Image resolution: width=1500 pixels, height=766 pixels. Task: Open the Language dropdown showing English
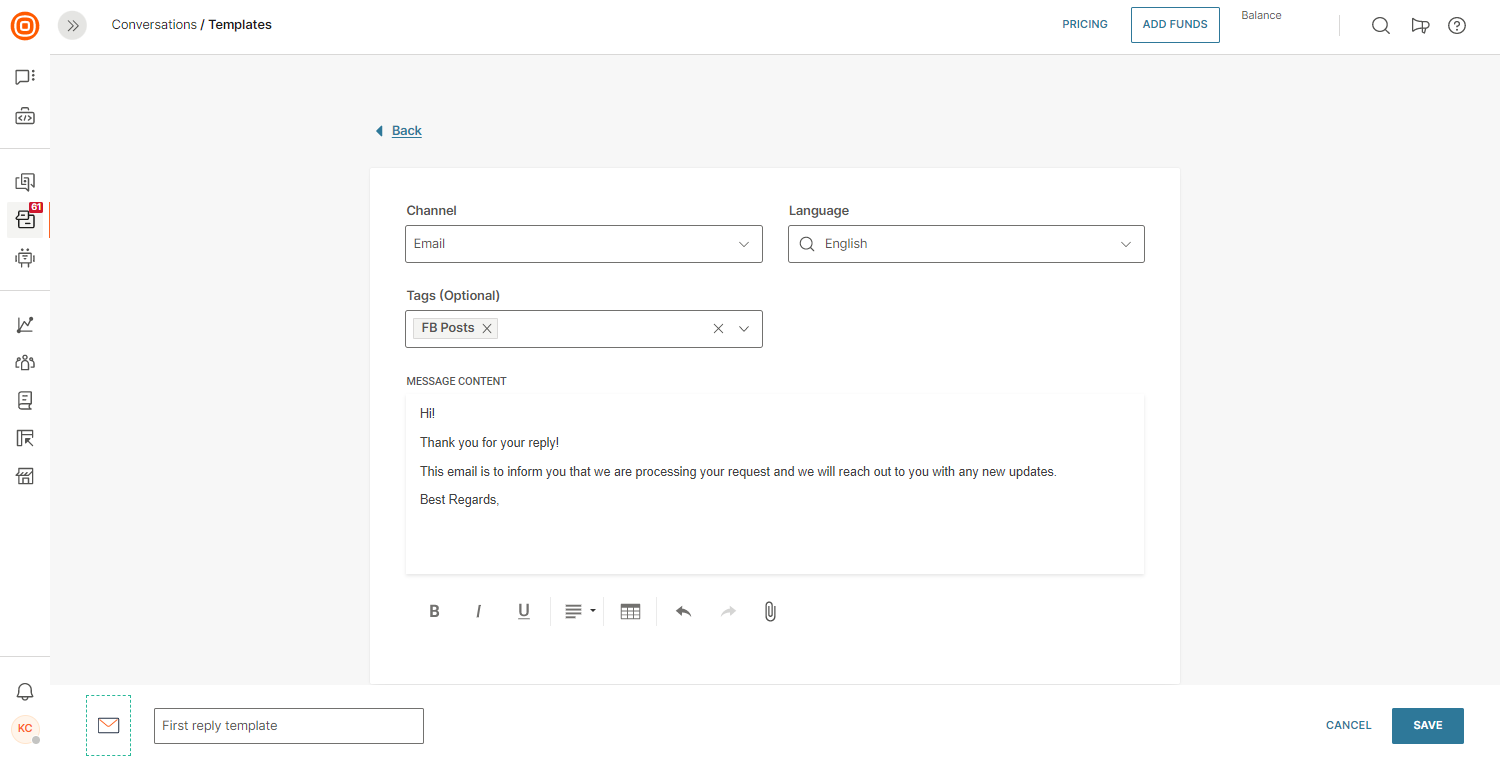click(x=966, y=244)
